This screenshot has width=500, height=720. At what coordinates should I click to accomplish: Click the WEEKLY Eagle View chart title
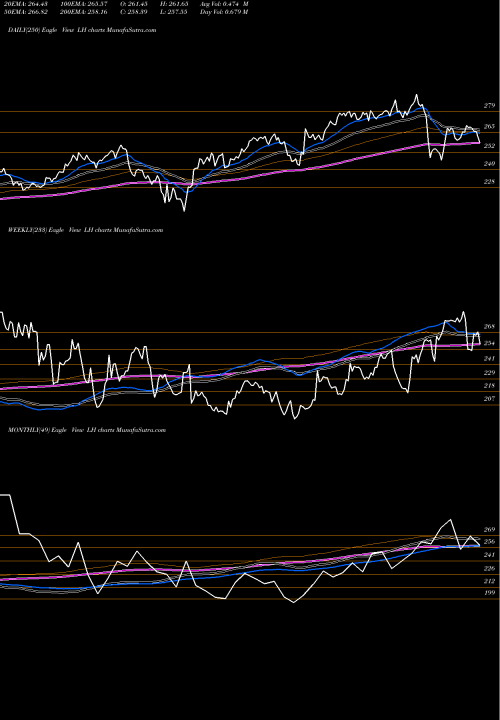pos(85,230)
